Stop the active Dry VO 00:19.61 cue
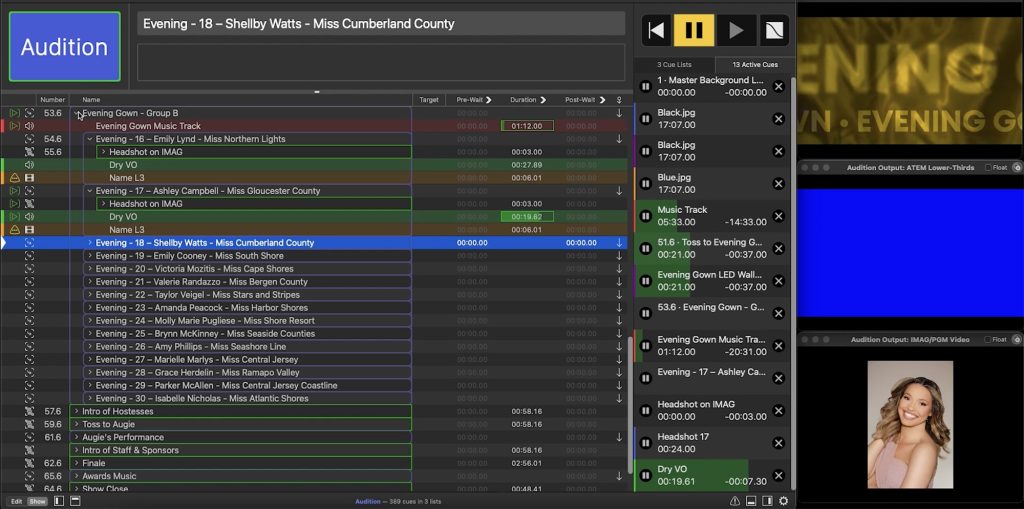The height and width of the screenshot is (509, 1024). point(778,476)
